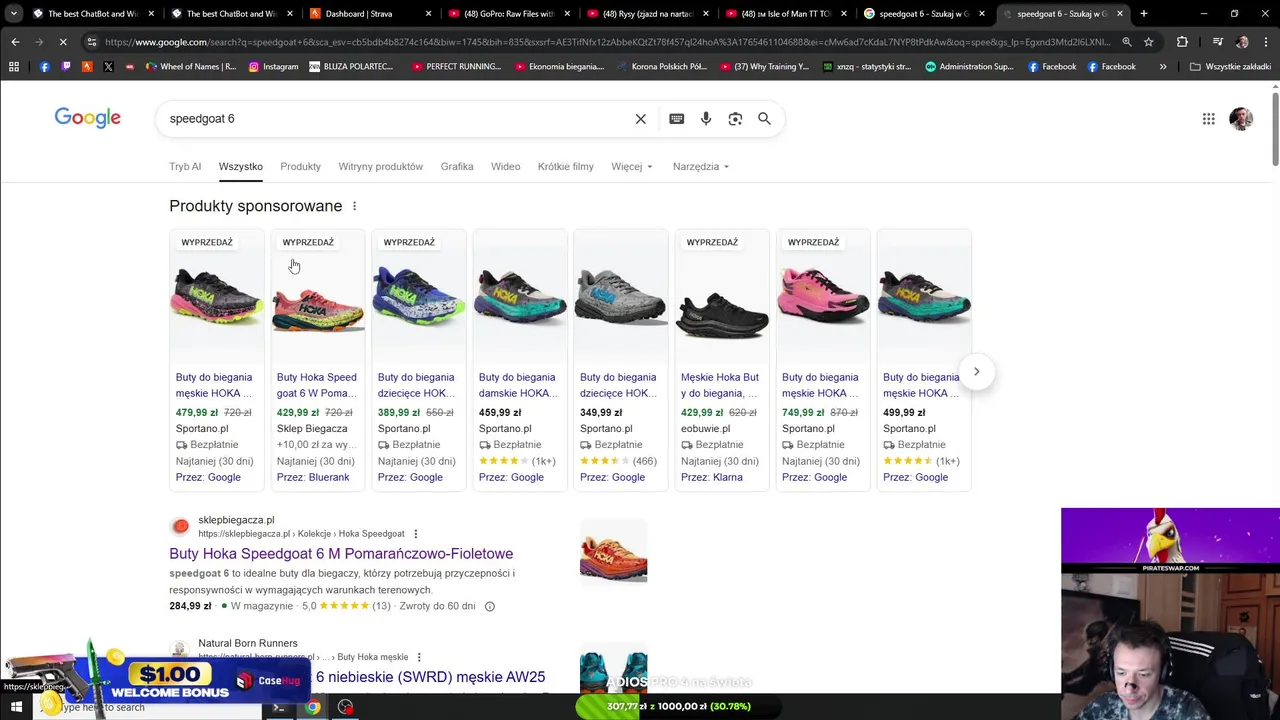This screenshot has height=720, width=1280.
Task: Open the tab search dropdown at top left
Action: click(x=13, y=14)
